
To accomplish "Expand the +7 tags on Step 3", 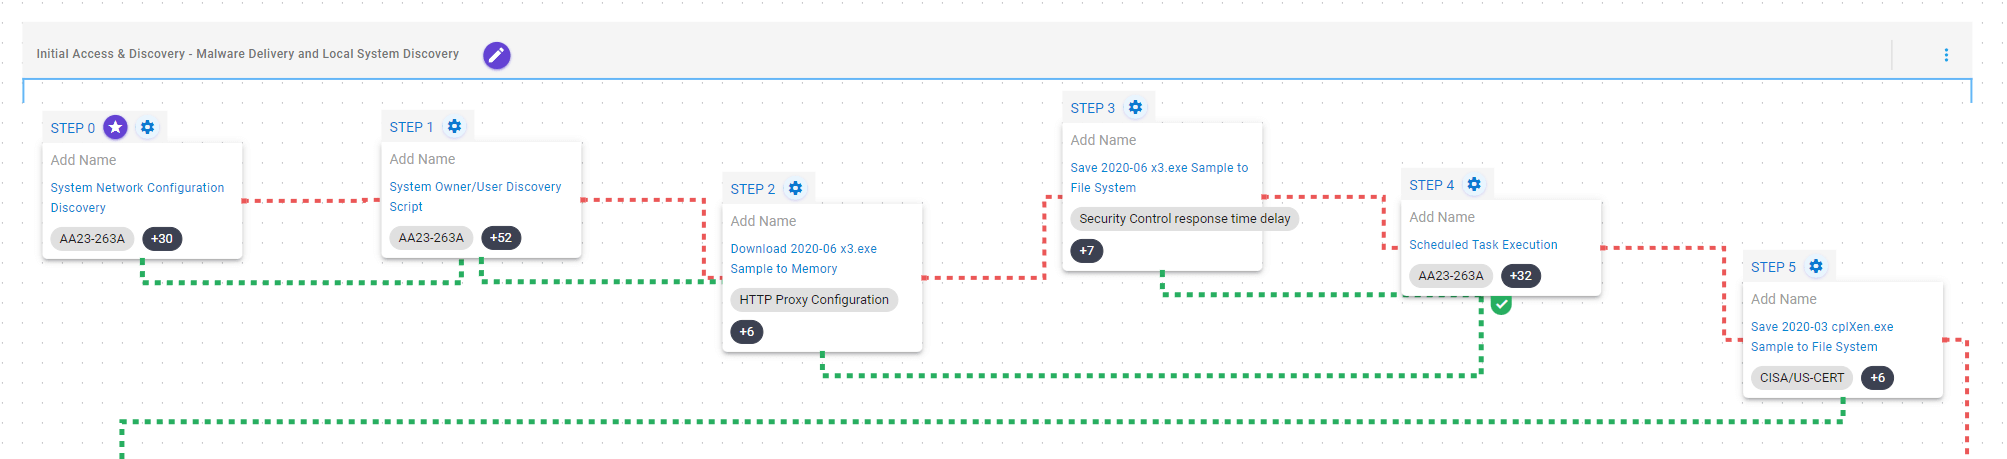I will 1087,251.
